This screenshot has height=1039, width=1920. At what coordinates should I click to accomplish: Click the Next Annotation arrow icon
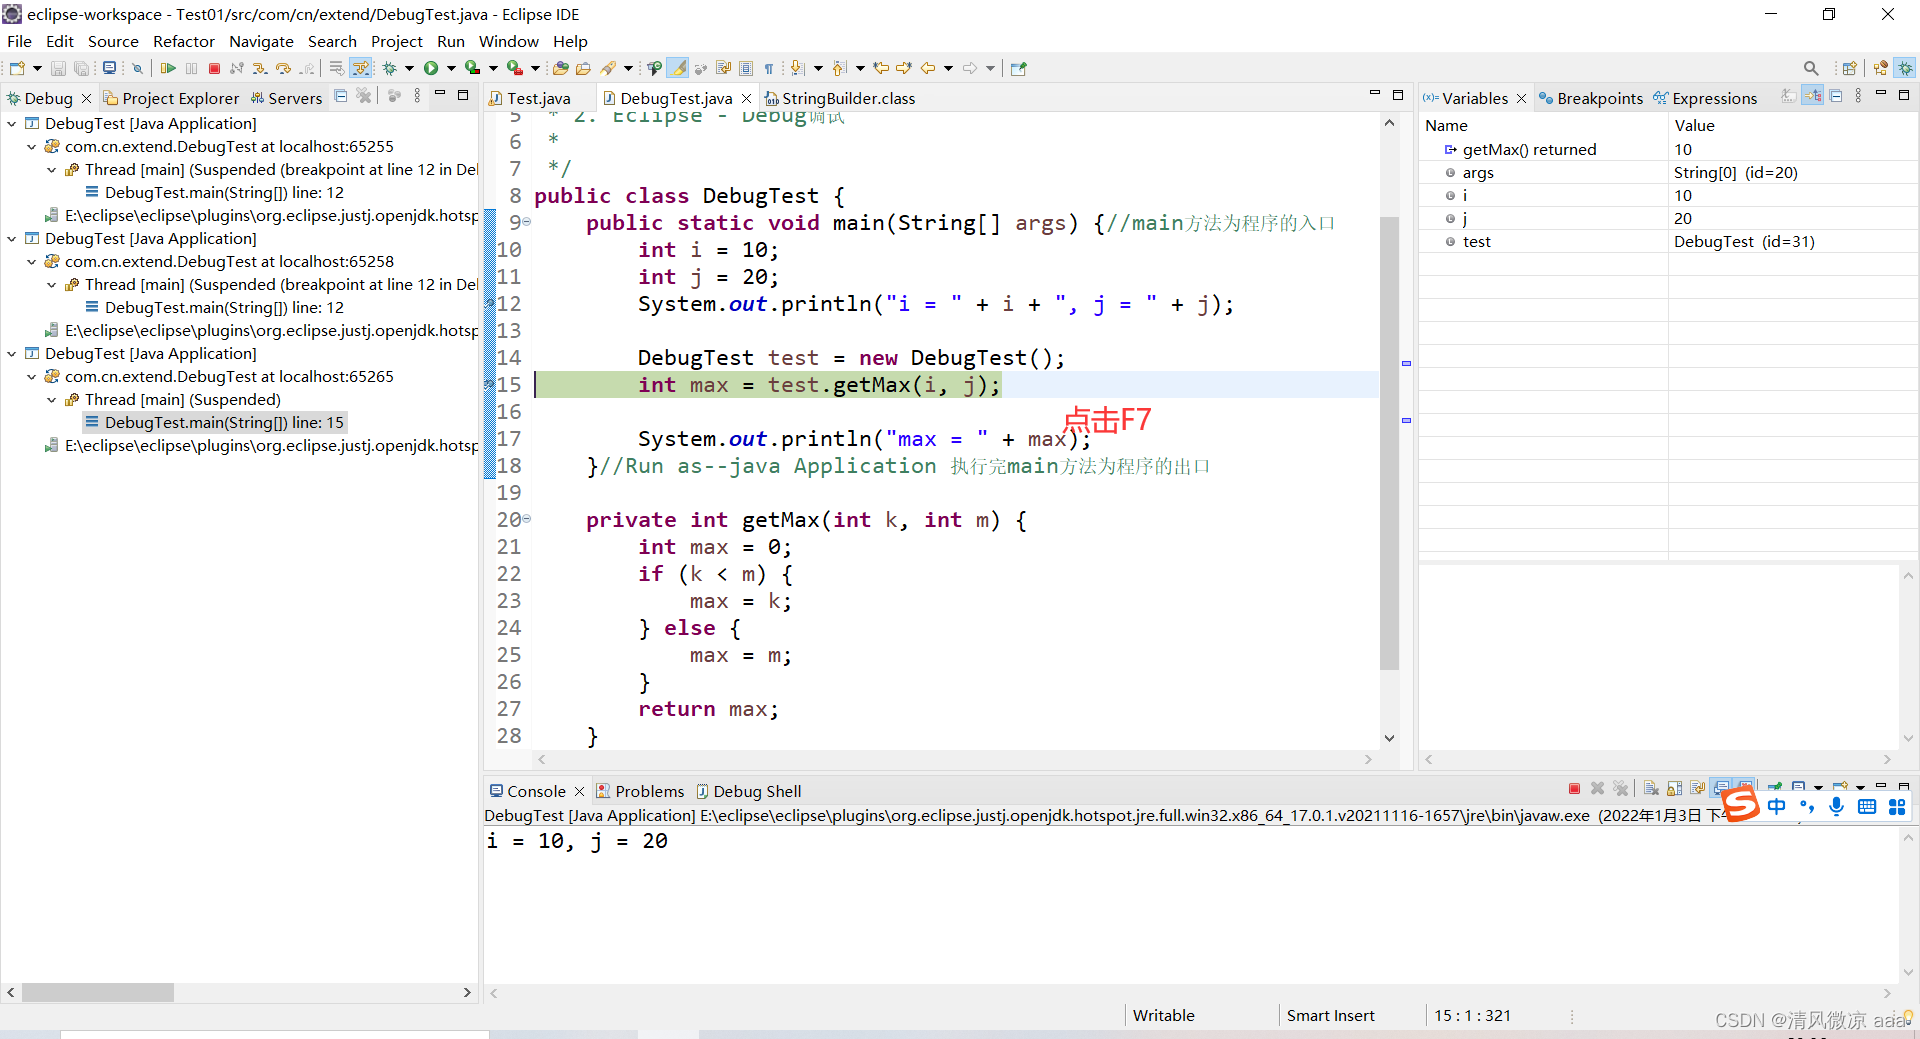(797, 68)
